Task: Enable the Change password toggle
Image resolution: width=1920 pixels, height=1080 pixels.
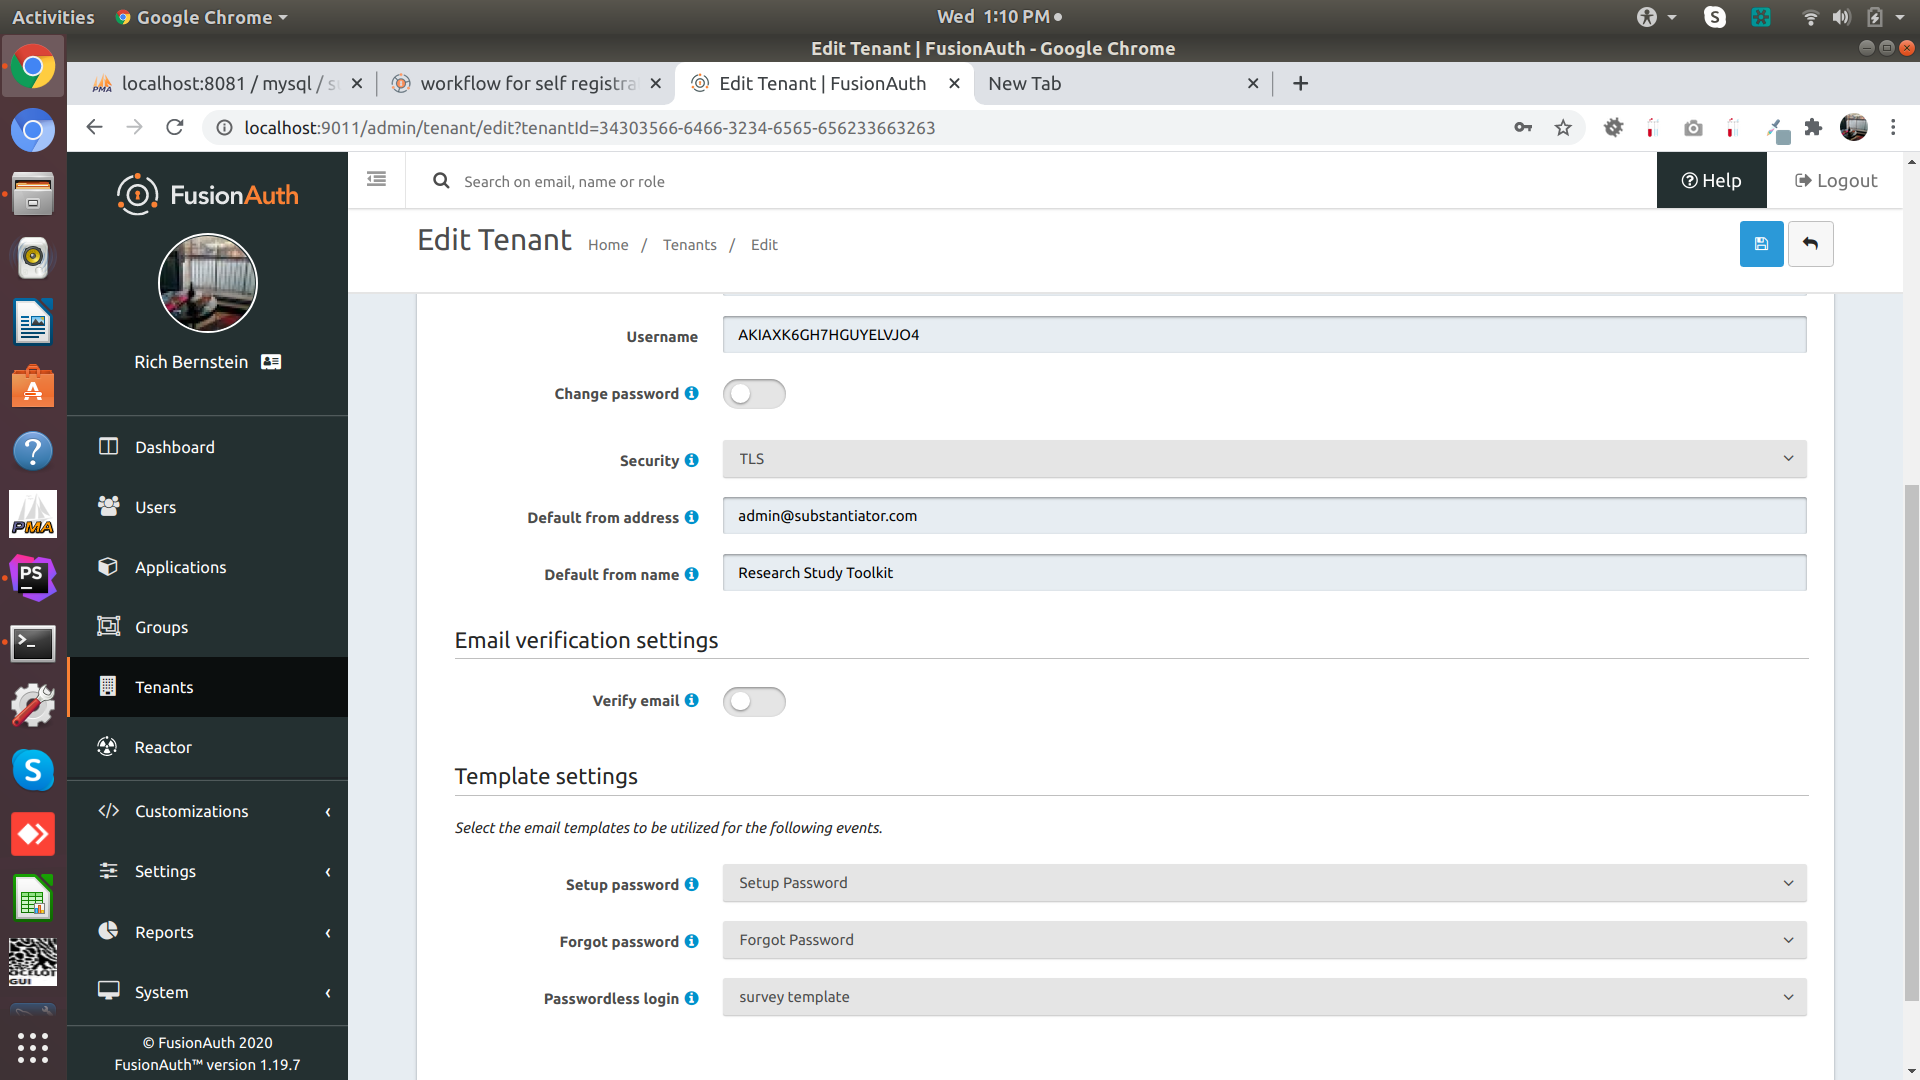Action: click(754, 394)
